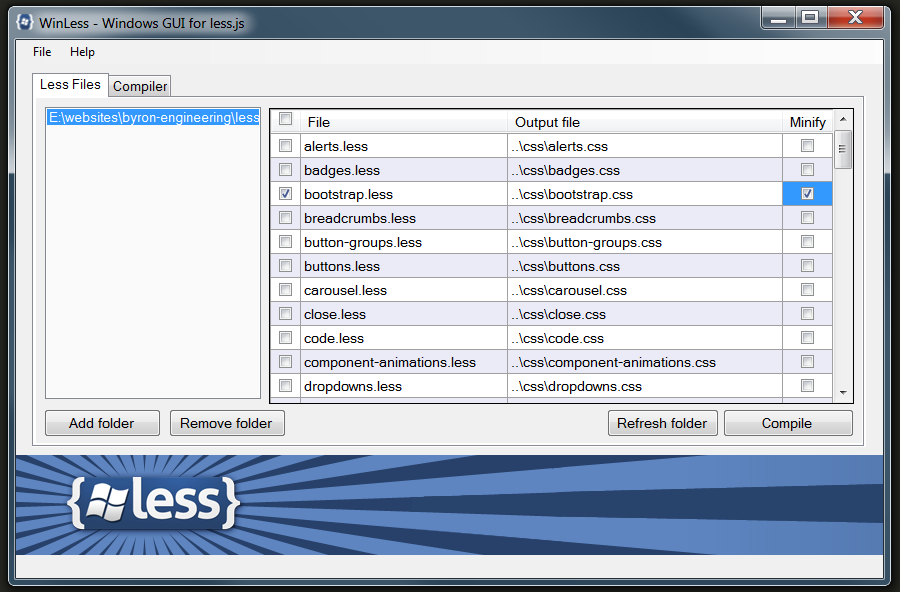Open the Help menu
Image resolution: width=900 pixels, height=592 pixels.
pyautogui.click(x=82, y=52)
